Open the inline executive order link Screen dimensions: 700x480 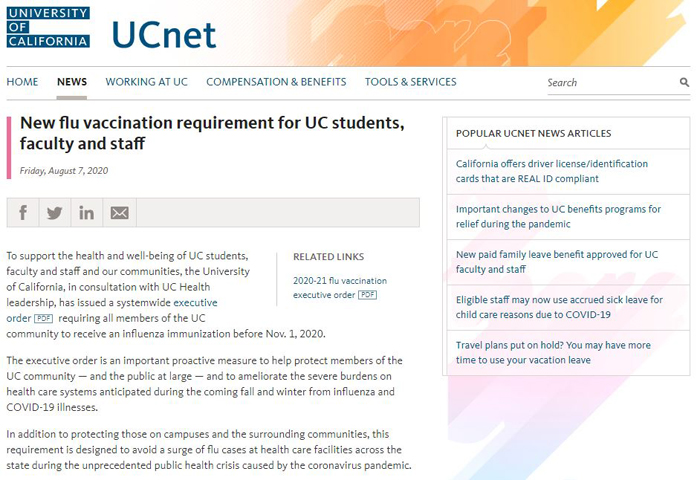coord(112,310)
